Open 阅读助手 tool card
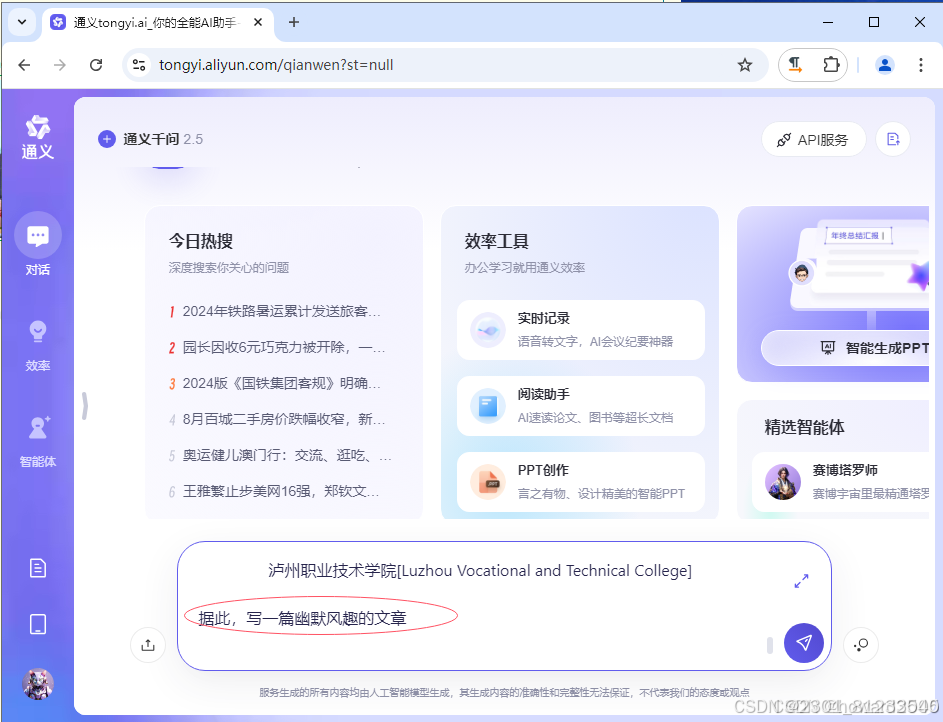Screen dimensions: 943x722 point(580,406)
